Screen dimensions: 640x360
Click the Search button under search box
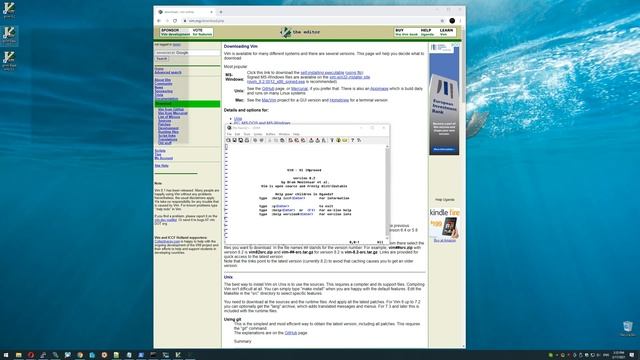click(162, 59)
